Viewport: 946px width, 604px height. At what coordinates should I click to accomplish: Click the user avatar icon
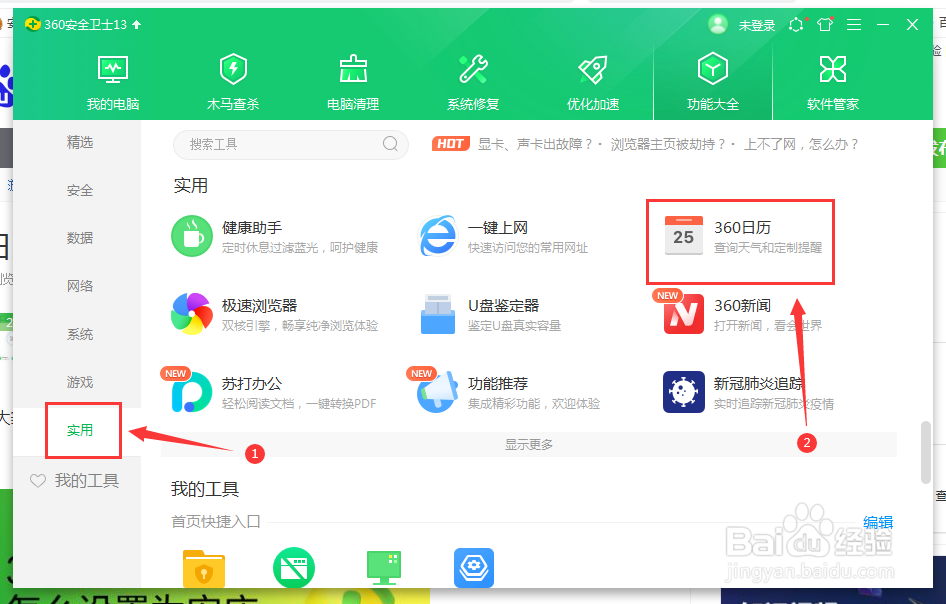pos(717,24)
